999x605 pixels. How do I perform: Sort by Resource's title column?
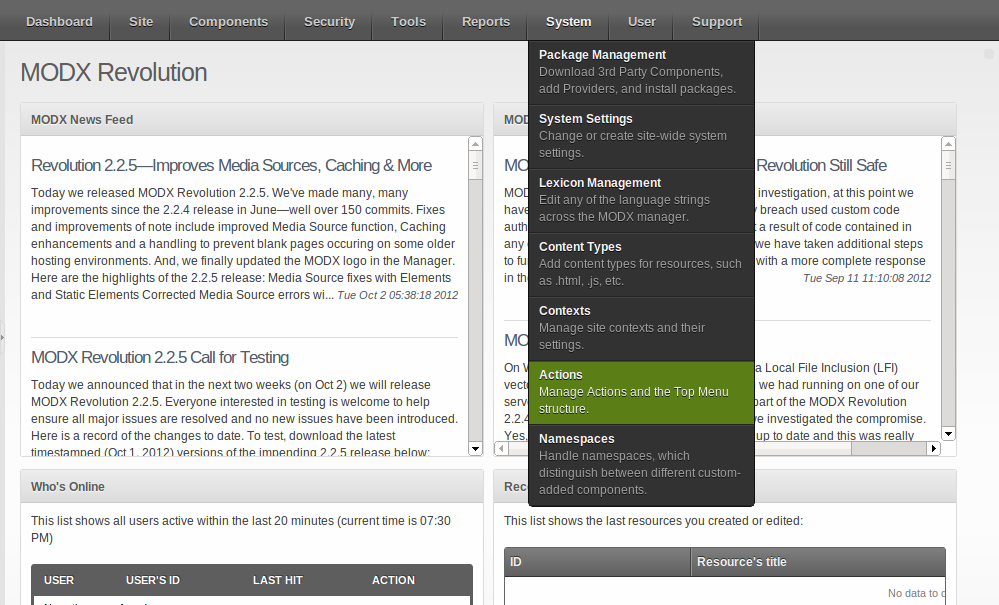tap(818, 562)
